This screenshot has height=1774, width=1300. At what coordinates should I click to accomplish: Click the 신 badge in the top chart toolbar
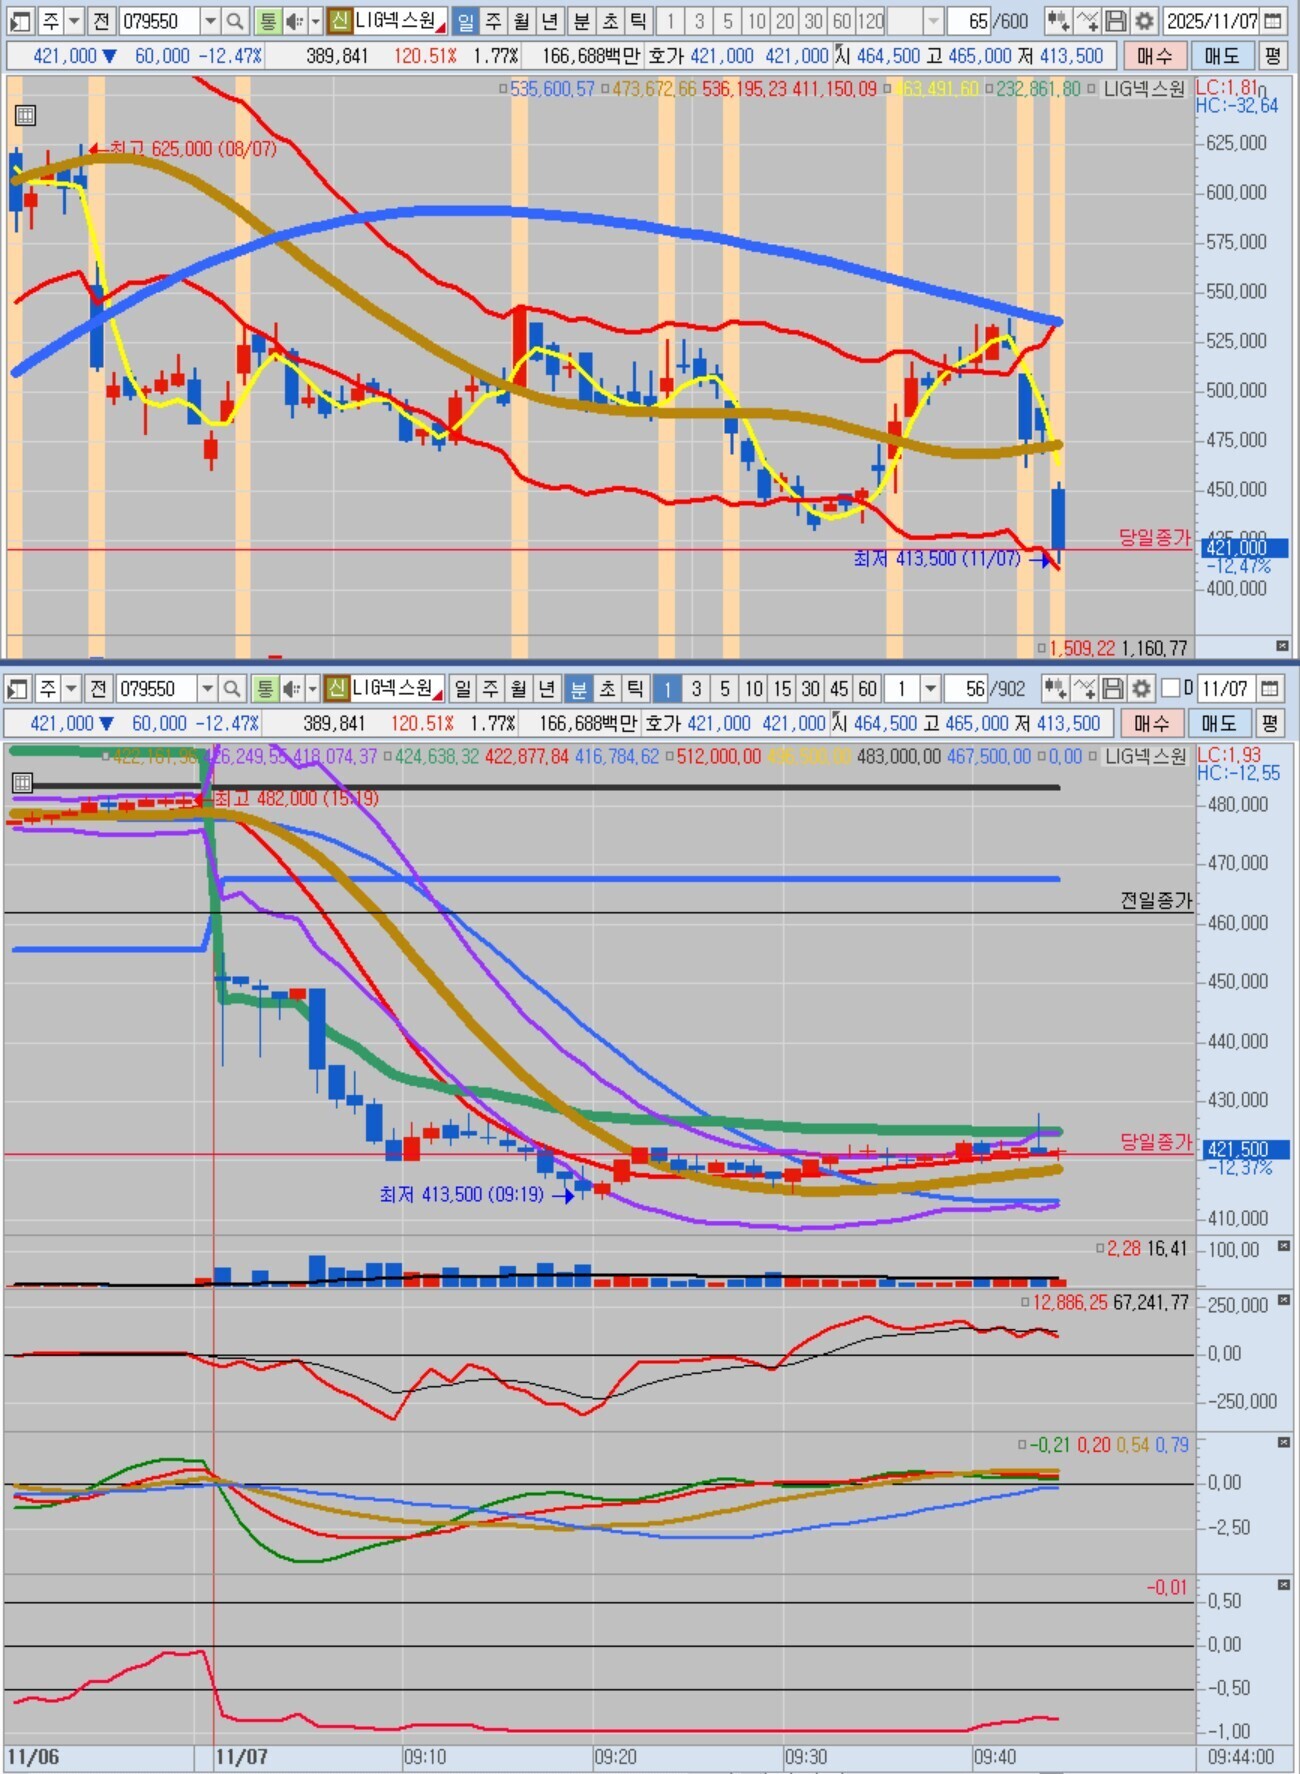pyautogui.click(x=340, y=21)
